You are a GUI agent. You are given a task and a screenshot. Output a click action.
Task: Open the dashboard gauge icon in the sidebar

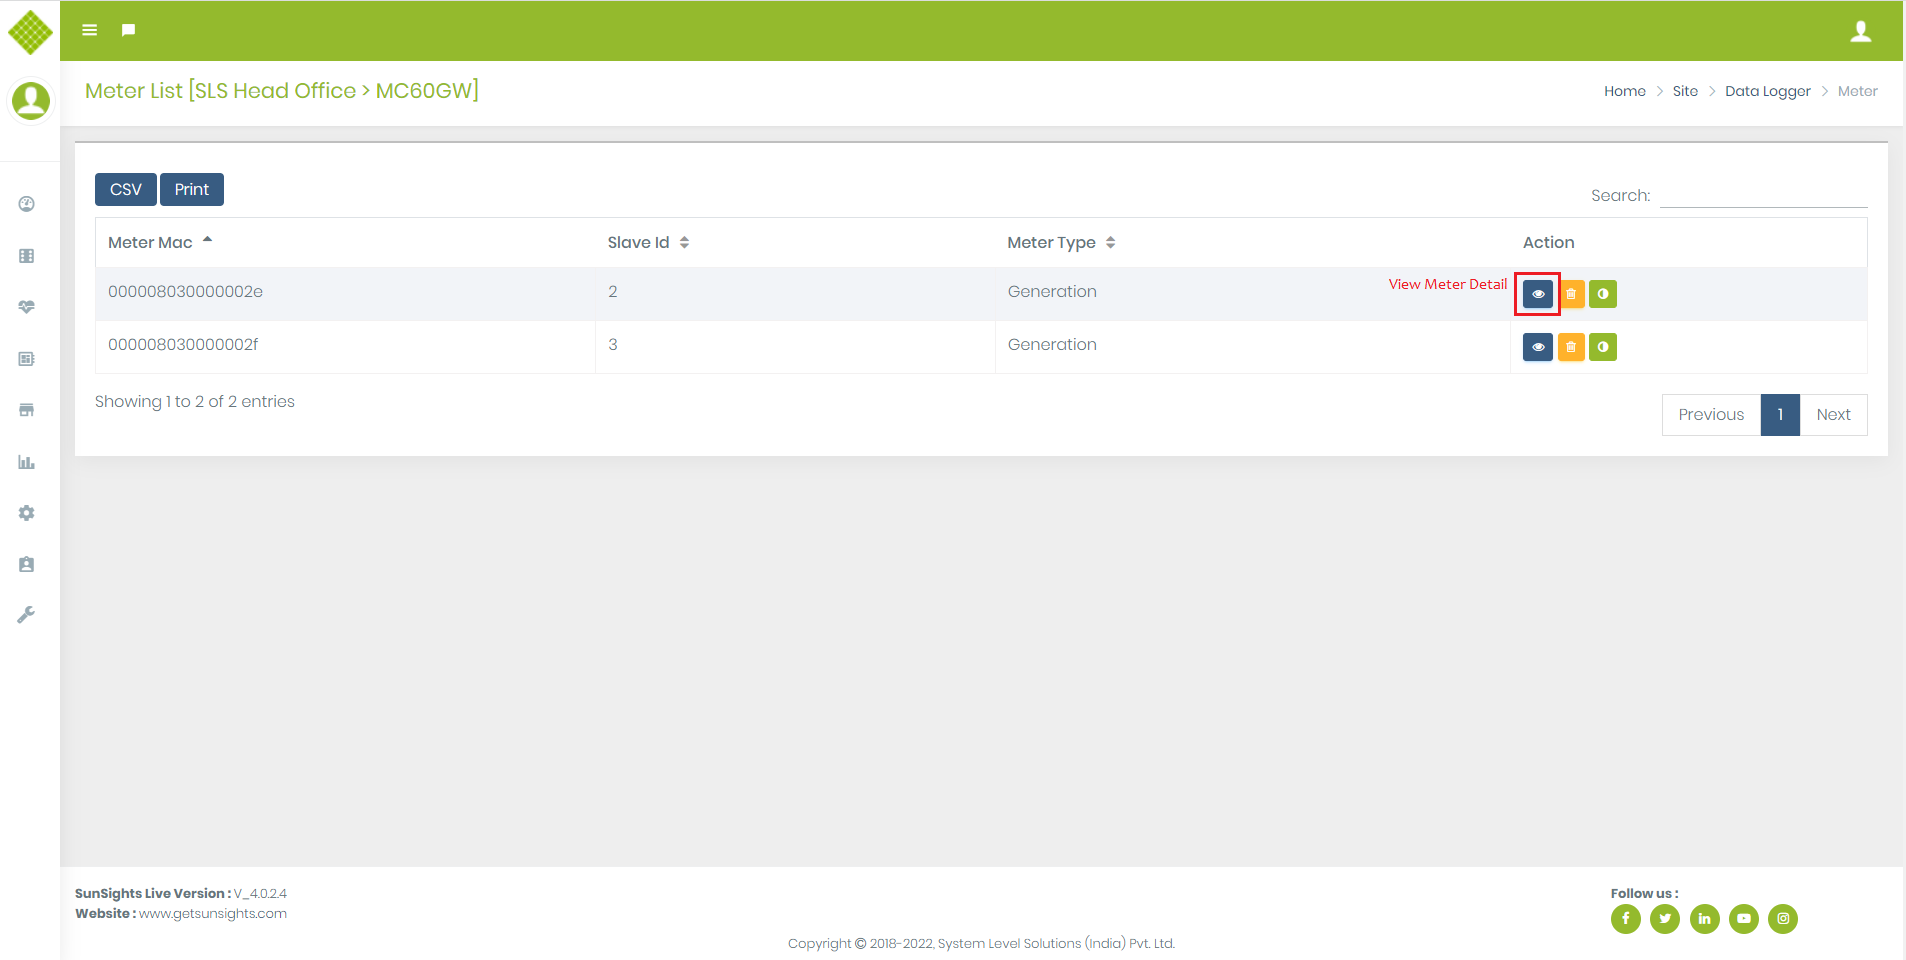[x=27, y=204]
